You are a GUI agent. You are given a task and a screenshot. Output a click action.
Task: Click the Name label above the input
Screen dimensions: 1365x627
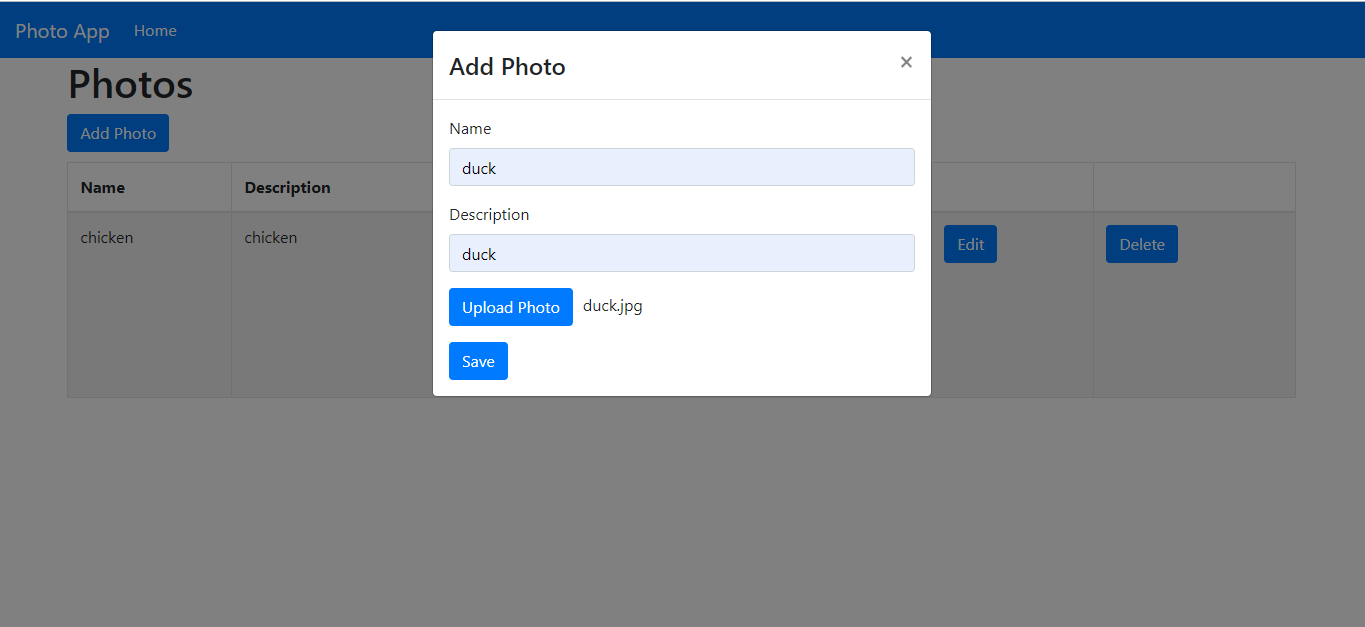coord(470,128)
